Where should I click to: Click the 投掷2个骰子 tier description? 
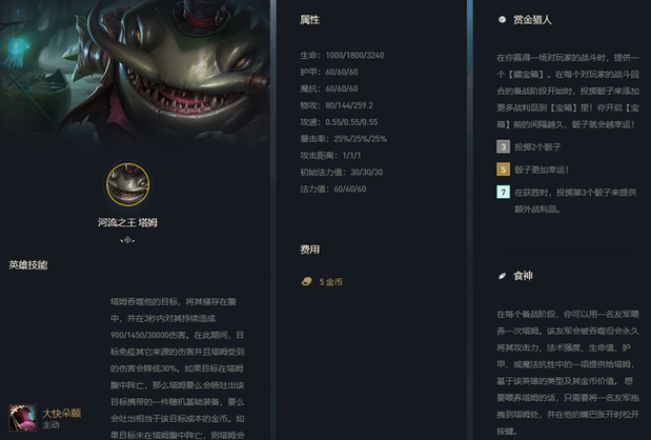point(538,147)
